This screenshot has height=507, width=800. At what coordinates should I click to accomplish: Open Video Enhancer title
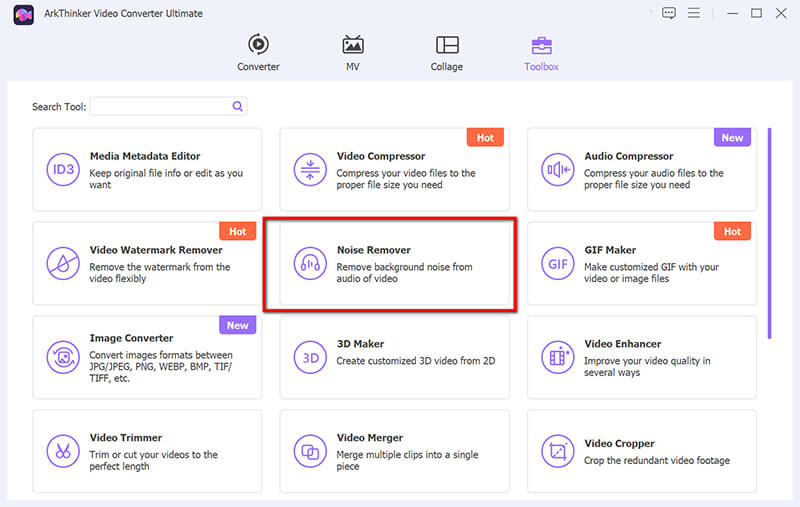click(x=622, y=344)
